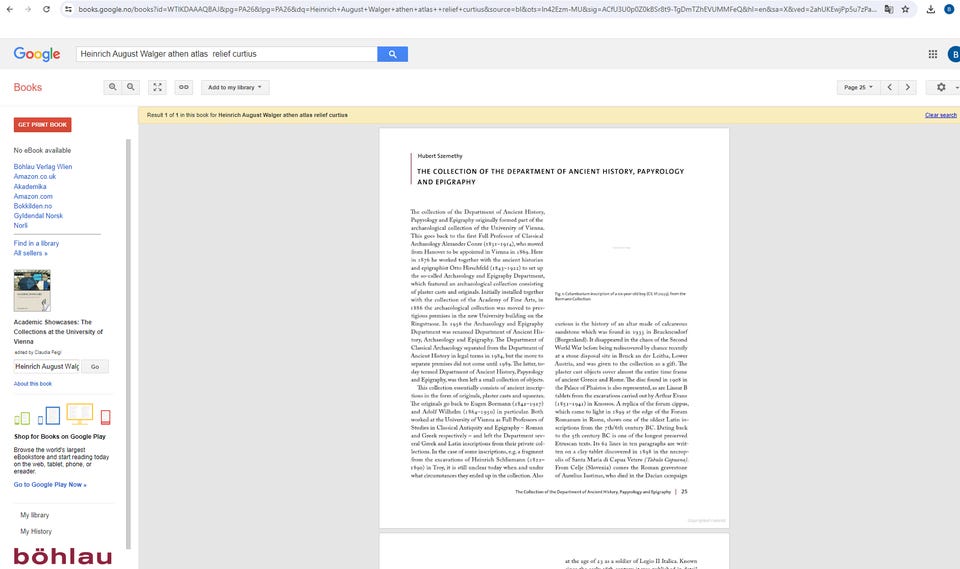
Task: Open the Google apps grid
Action: (x=932, y=54)
